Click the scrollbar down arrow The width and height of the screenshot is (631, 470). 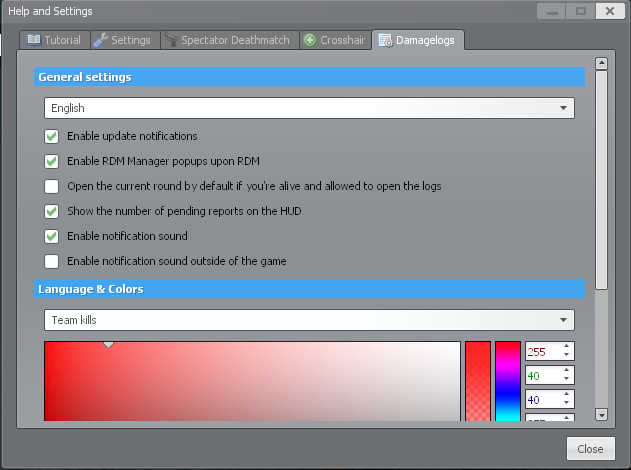click(x=601, y=414)
